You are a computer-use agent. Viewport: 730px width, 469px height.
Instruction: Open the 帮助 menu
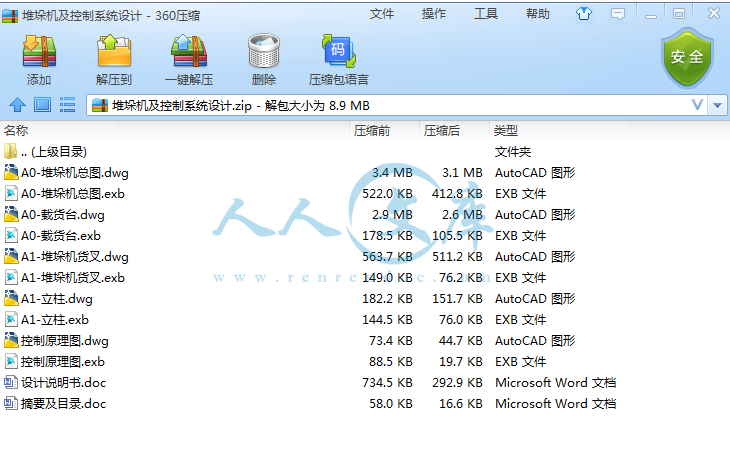(538, 14)
